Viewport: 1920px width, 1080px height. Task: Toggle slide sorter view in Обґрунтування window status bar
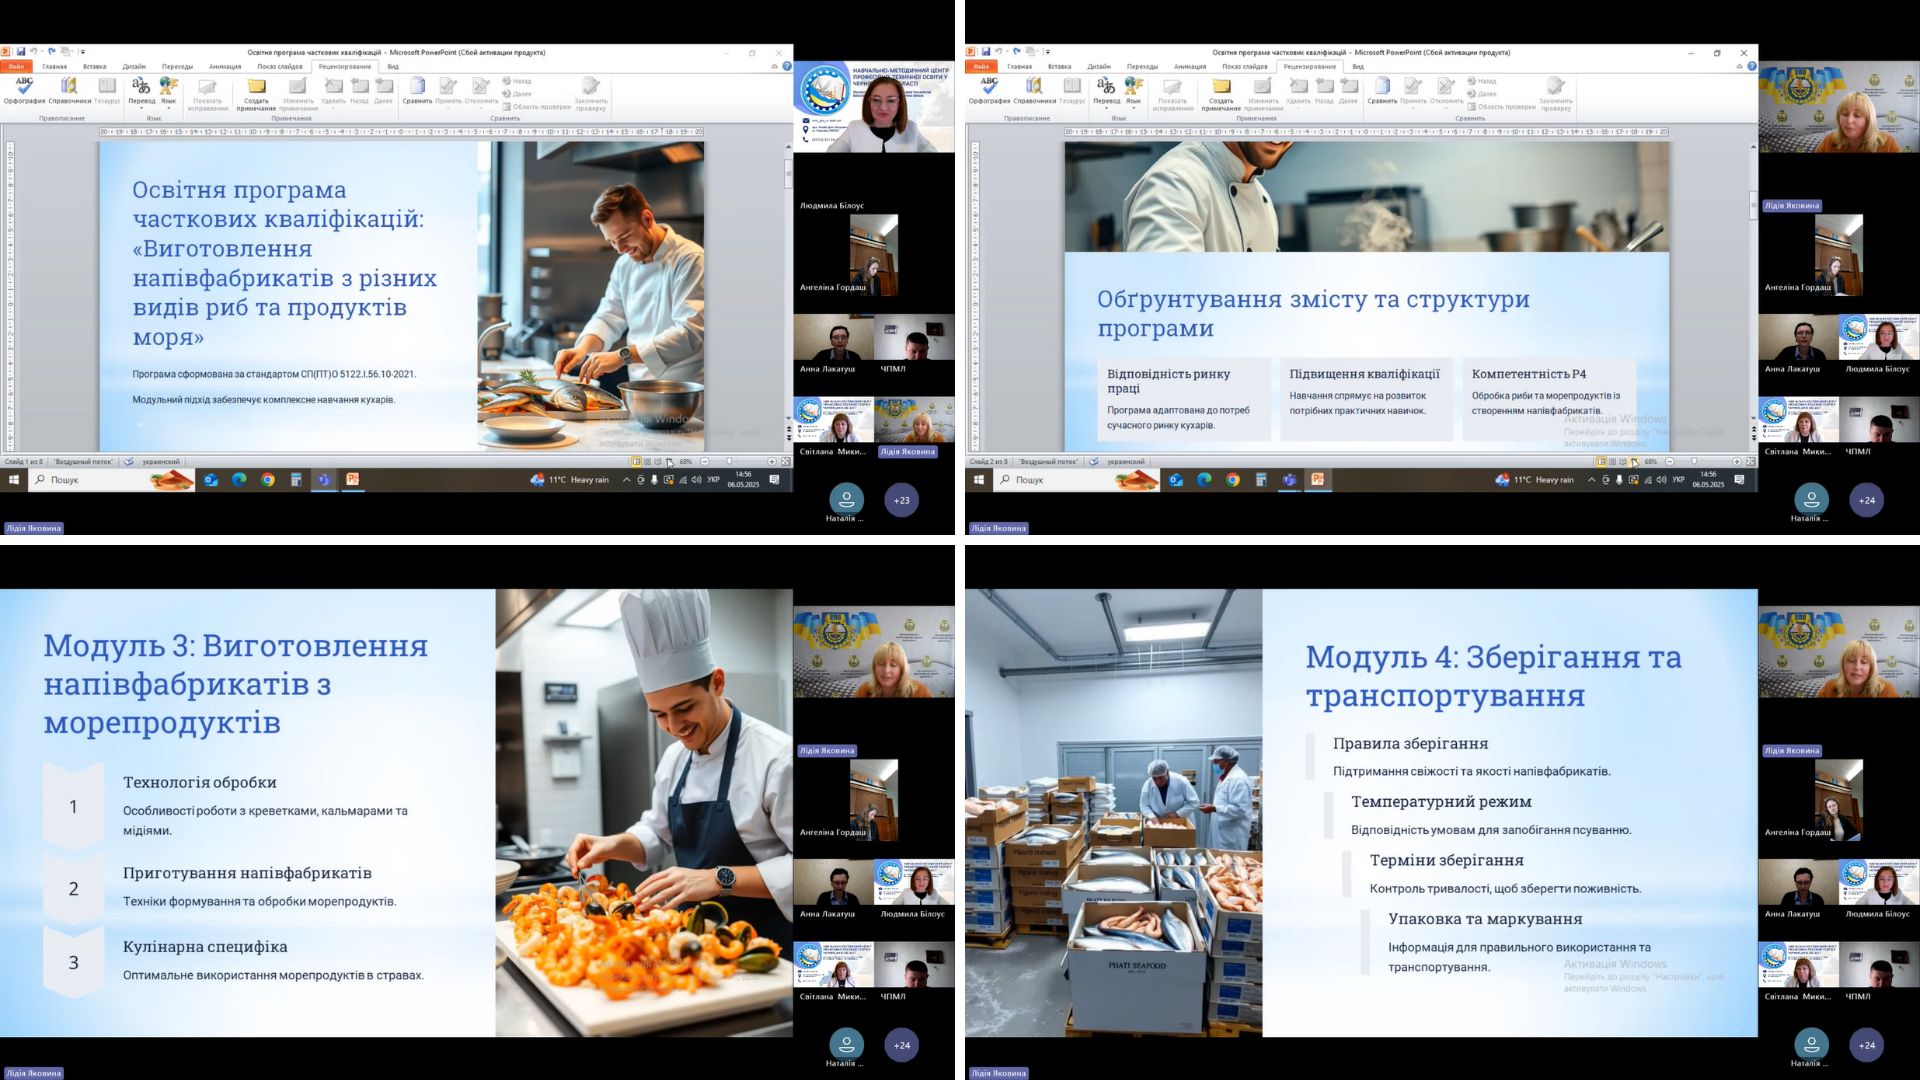coord(1612,462)
